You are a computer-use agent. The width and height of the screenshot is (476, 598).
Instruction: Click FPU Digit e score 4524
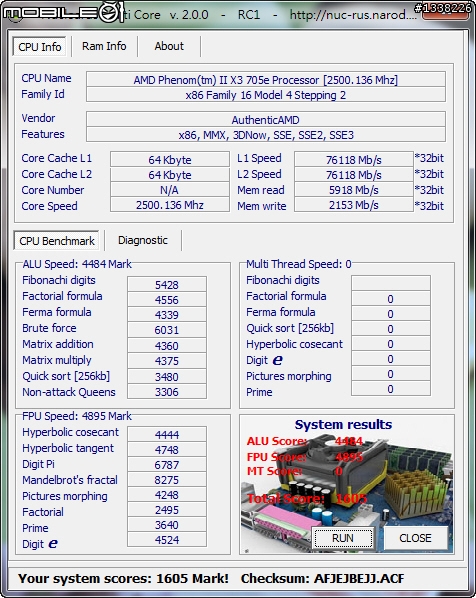[167, 540]
